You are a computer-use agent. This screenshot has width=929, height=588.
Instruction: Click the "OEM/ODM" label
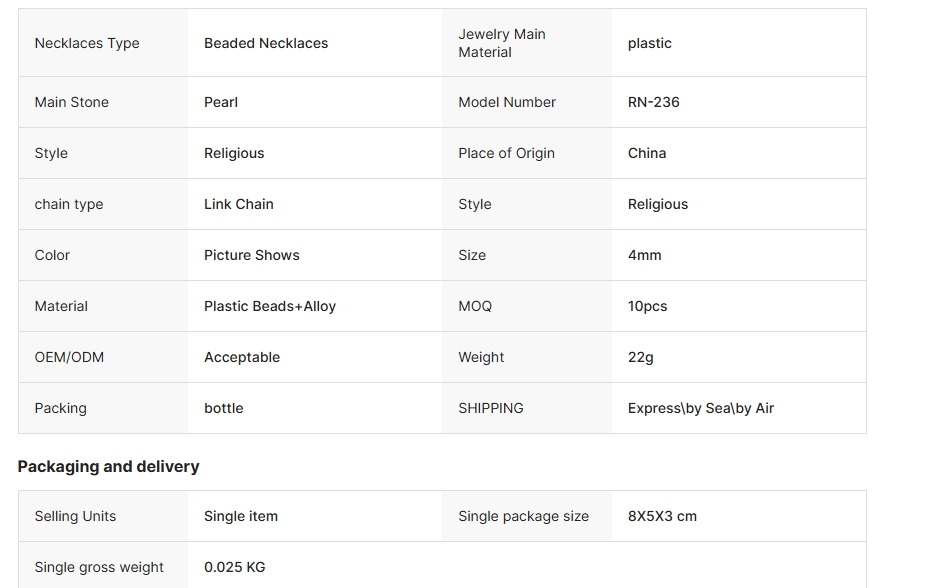(69, 357)
